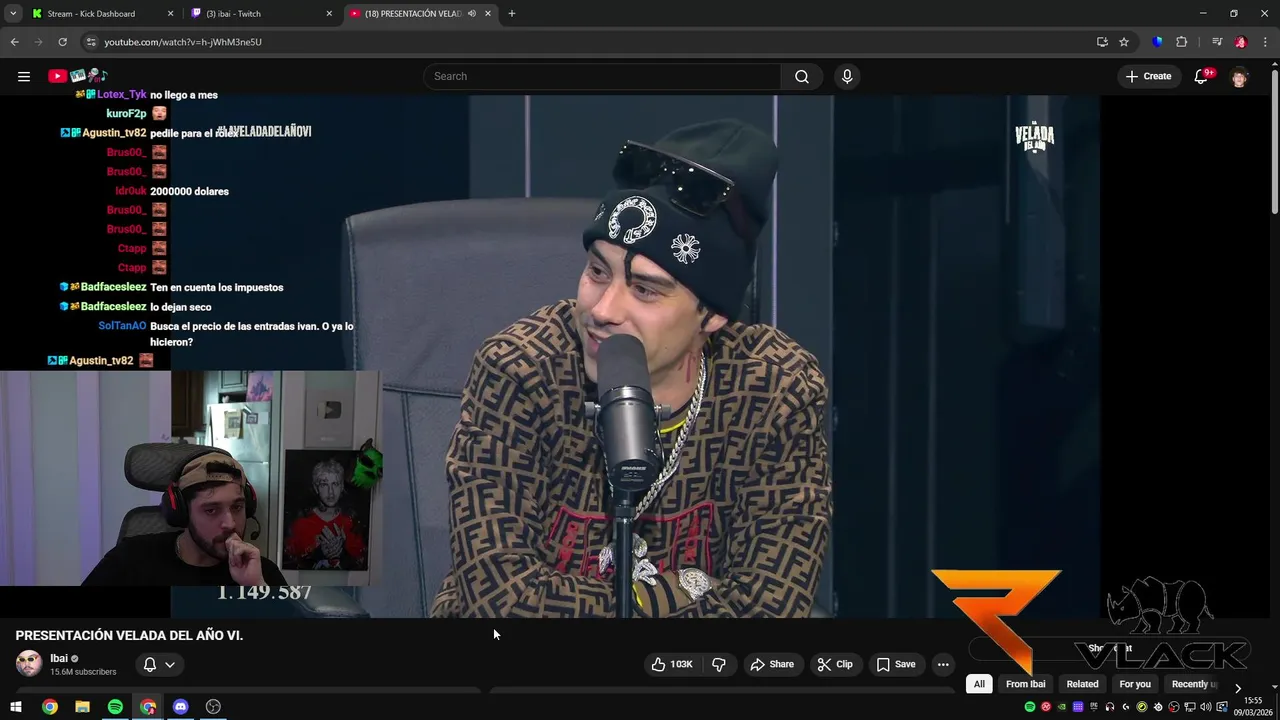This screenshot has height=720, width=1280.
Task: Open the YouTube hamburger guide menu
Action: click(23, 76)
